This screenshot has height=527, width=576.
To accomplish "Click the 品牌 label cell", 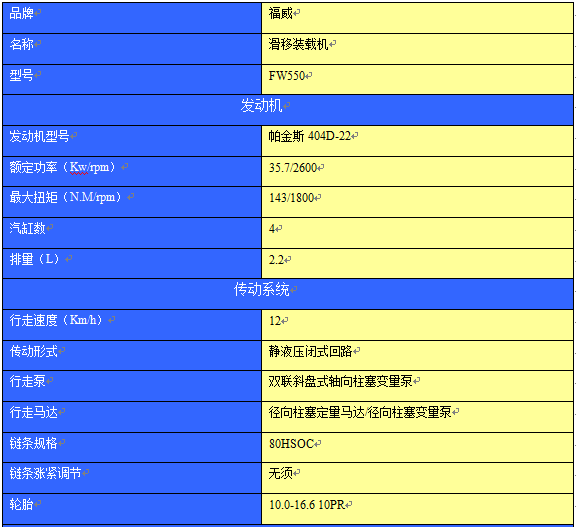I will [132, 18].
